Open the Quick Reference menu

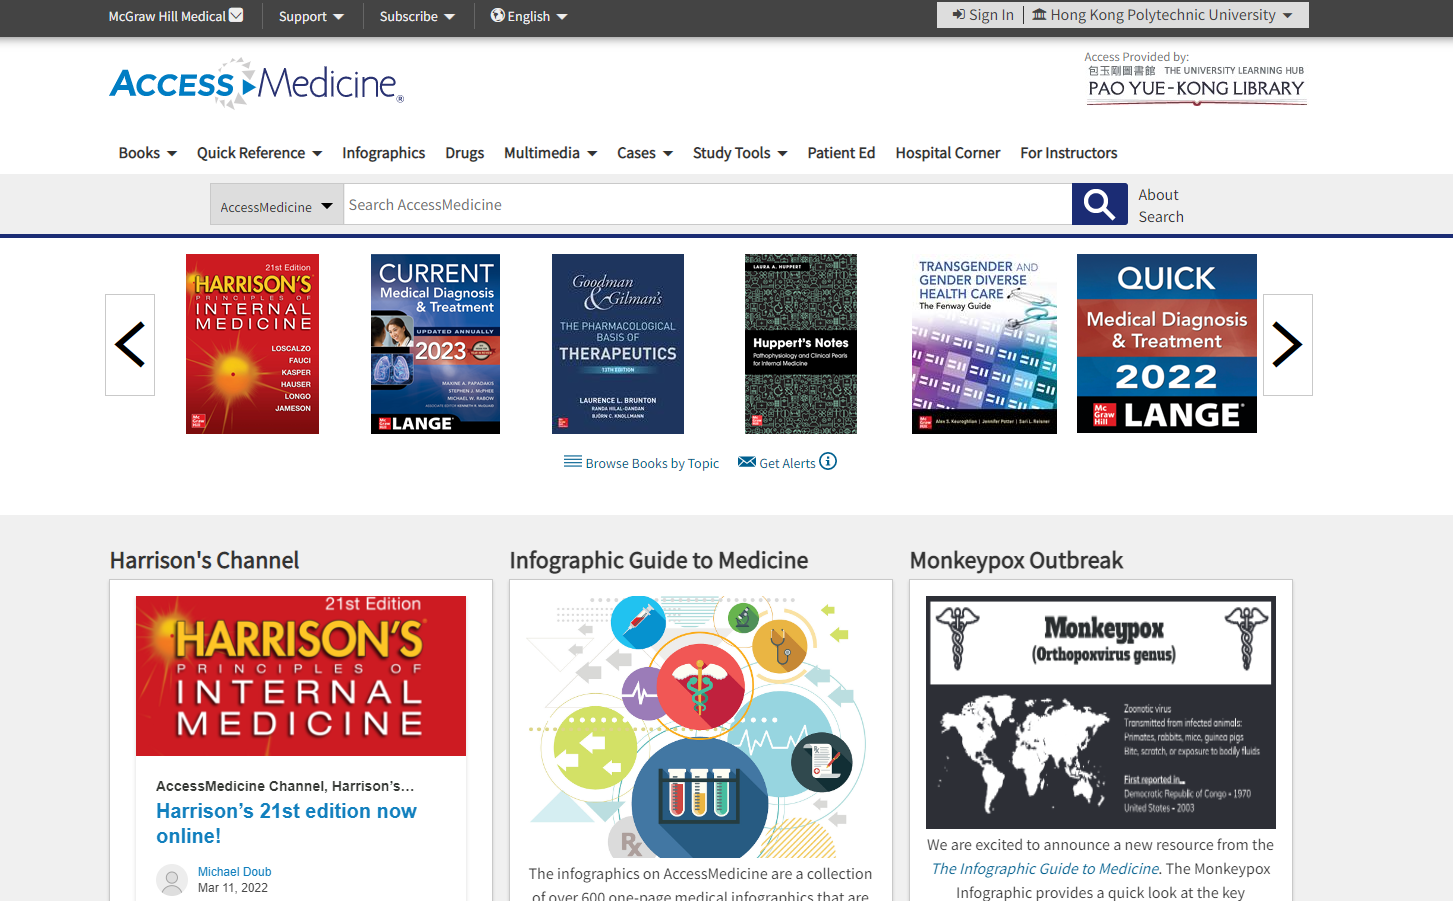[260, 153]
